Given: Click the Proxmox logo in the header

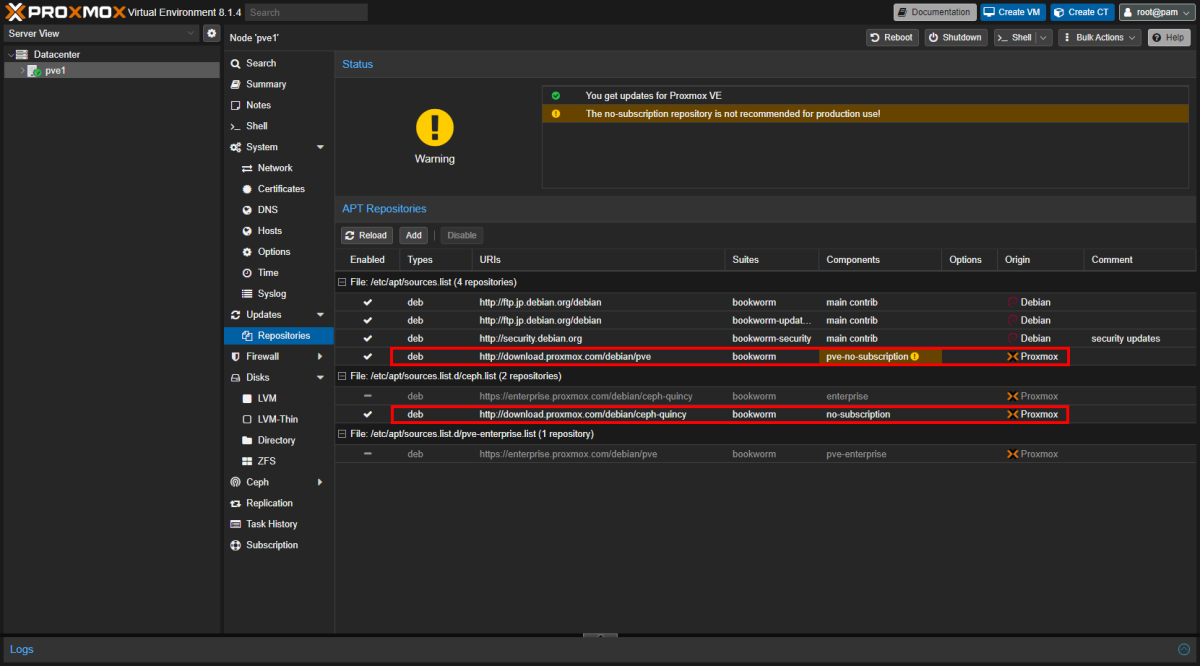Looking at the screenshot, I should click(65, 12).
